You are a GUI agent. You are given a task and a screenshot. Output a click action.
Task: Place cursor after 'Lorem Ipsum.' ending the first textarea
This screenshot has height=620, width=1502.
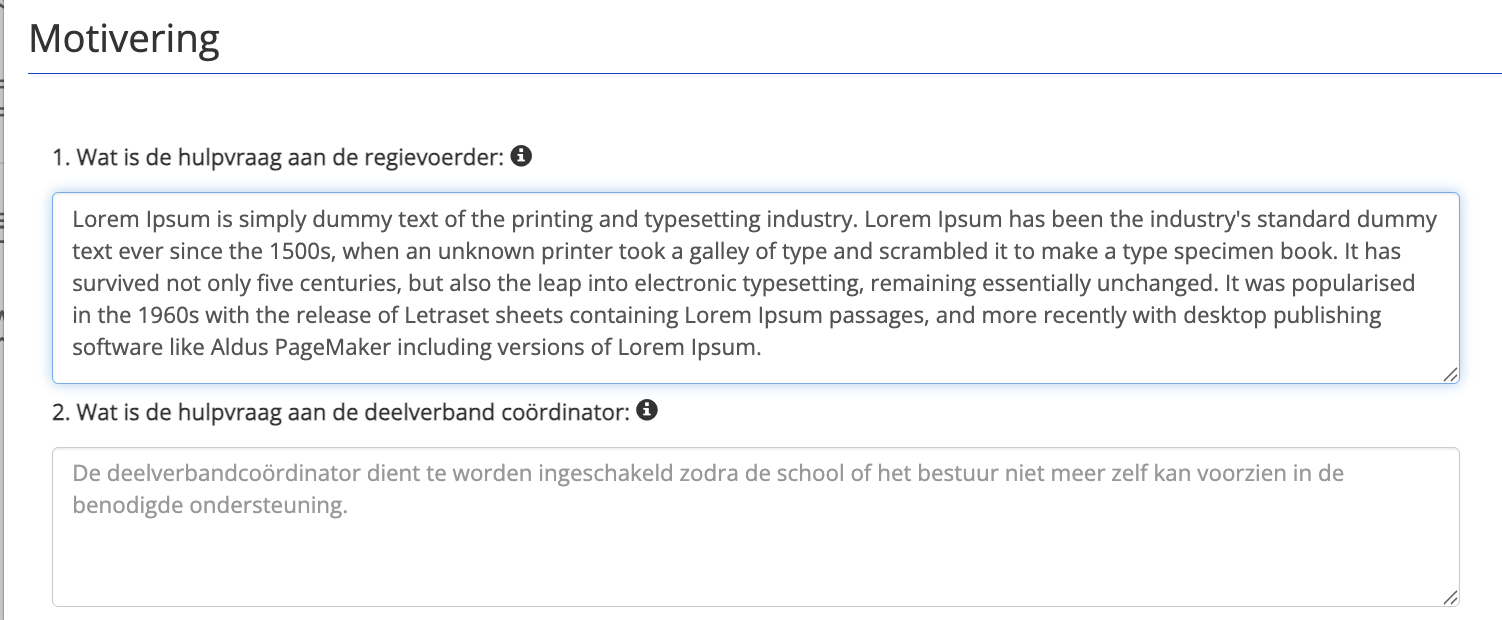tap(764, 348)
